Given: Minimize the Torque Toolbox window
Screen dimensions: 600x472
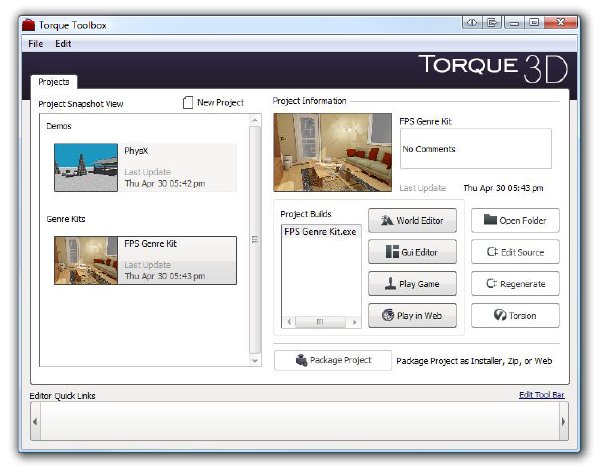Looking at the screenshot, I should tap(514, 23).
